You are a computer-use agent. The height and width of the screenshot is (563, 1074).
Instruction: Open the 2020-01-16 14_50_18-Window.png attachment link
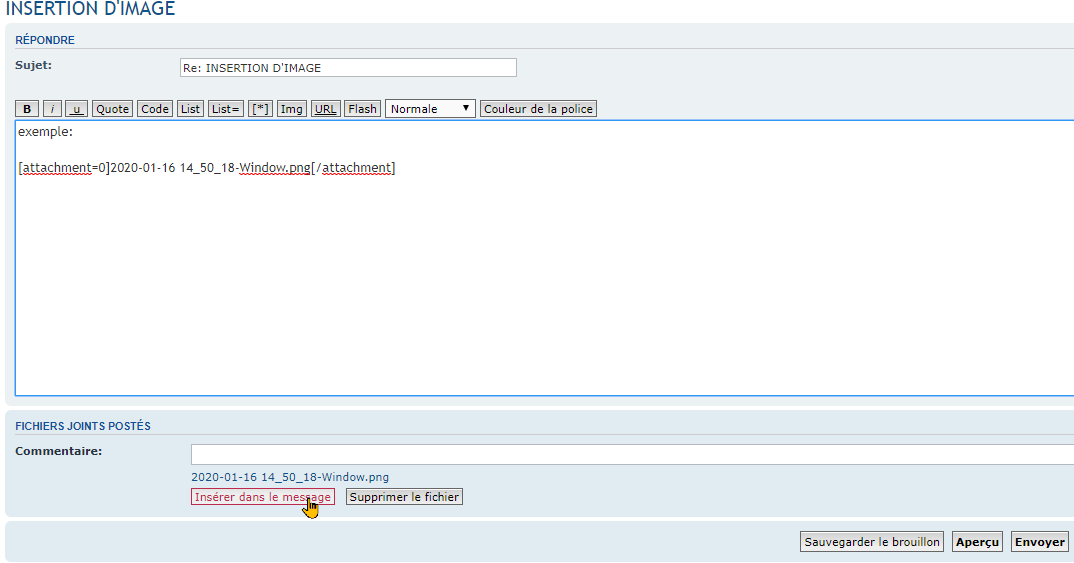[290, 477]
